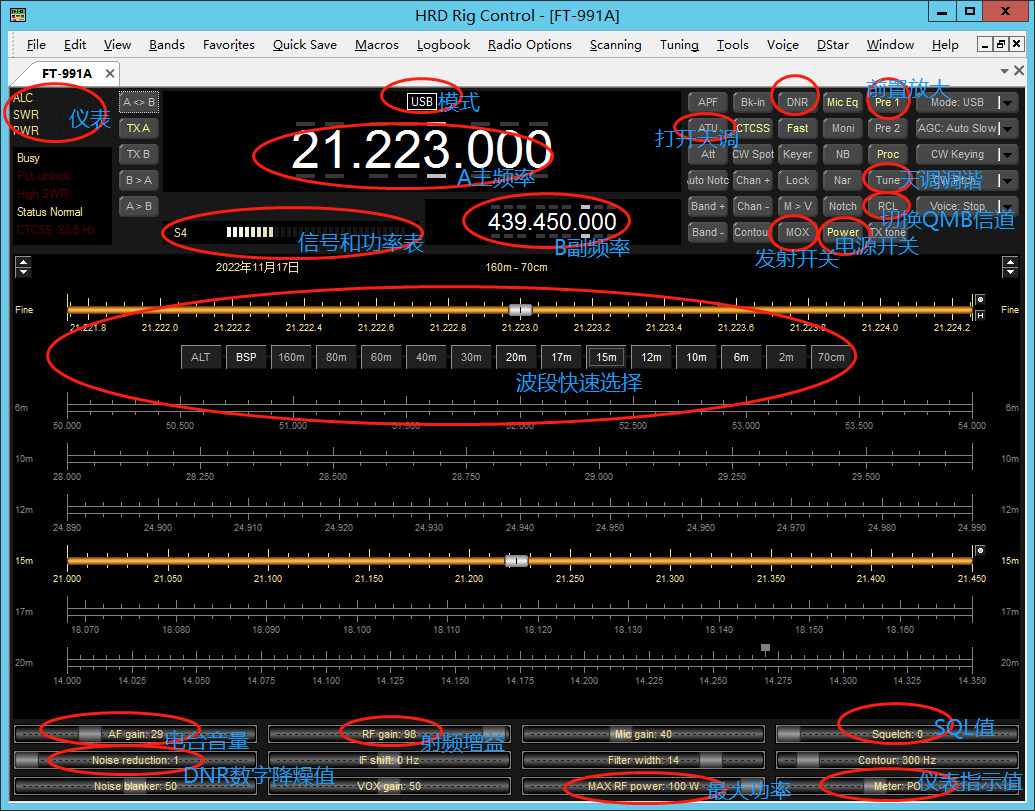Click the Band + button

pos(708,206)
